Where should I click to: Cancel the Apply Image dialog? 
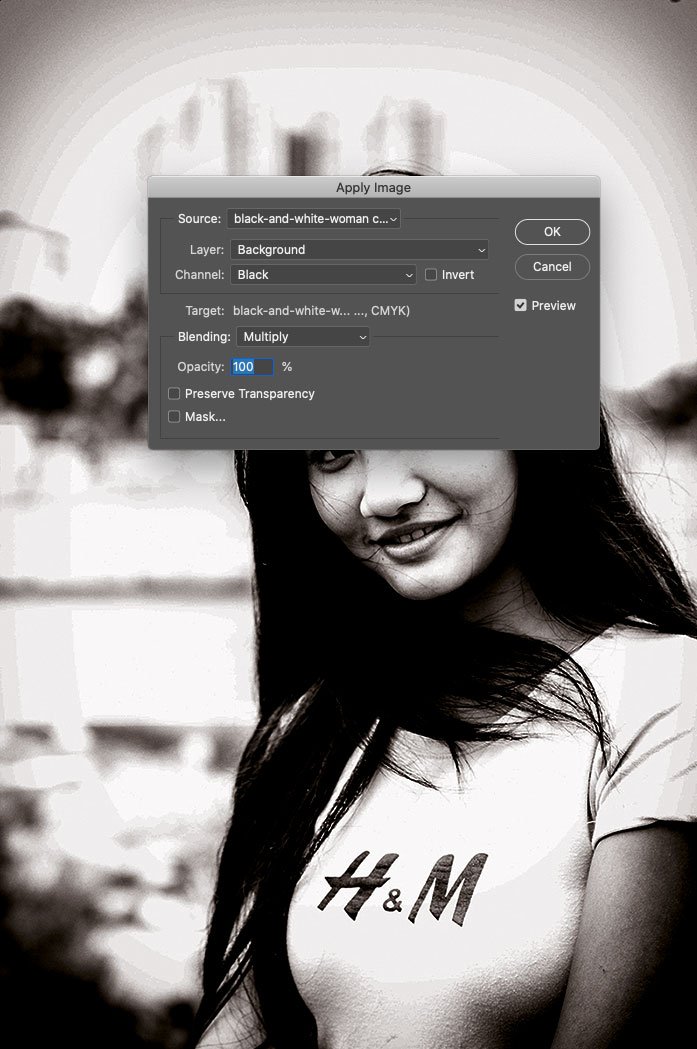(552, 266)
